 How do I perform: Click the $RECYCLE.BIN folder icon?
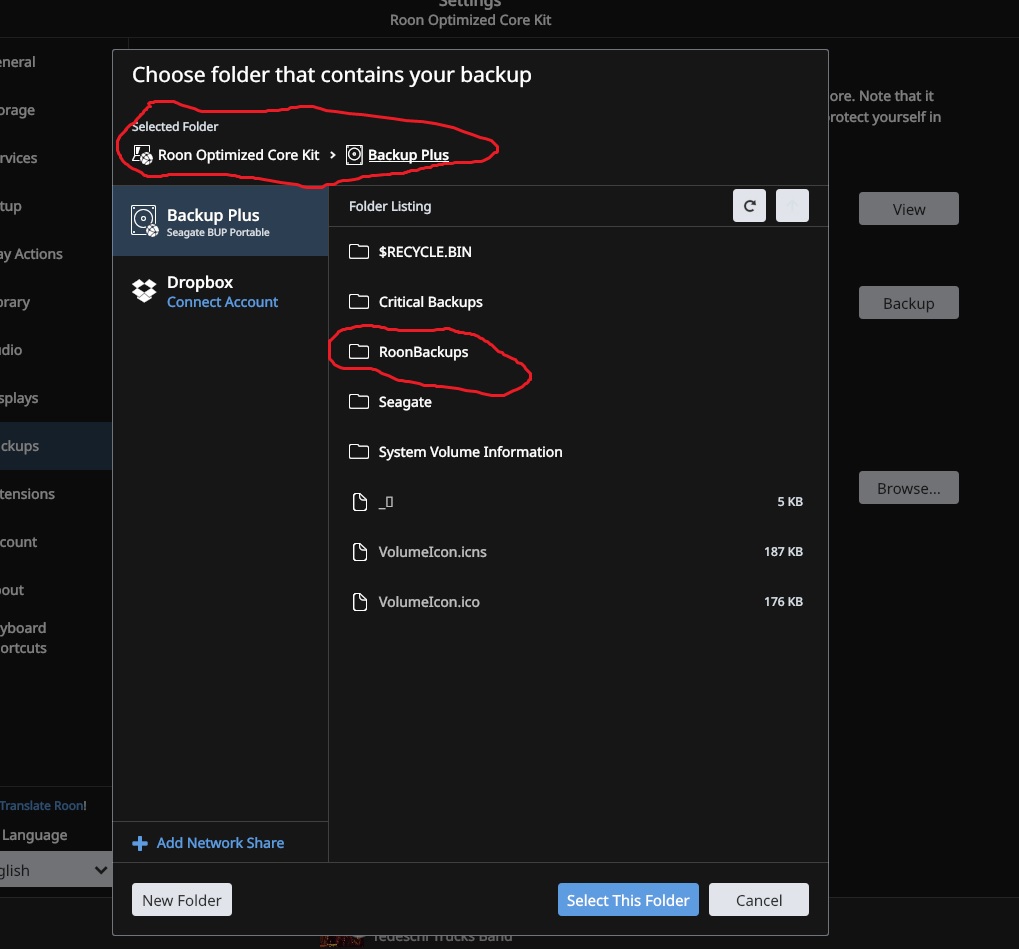click(359, 252)
